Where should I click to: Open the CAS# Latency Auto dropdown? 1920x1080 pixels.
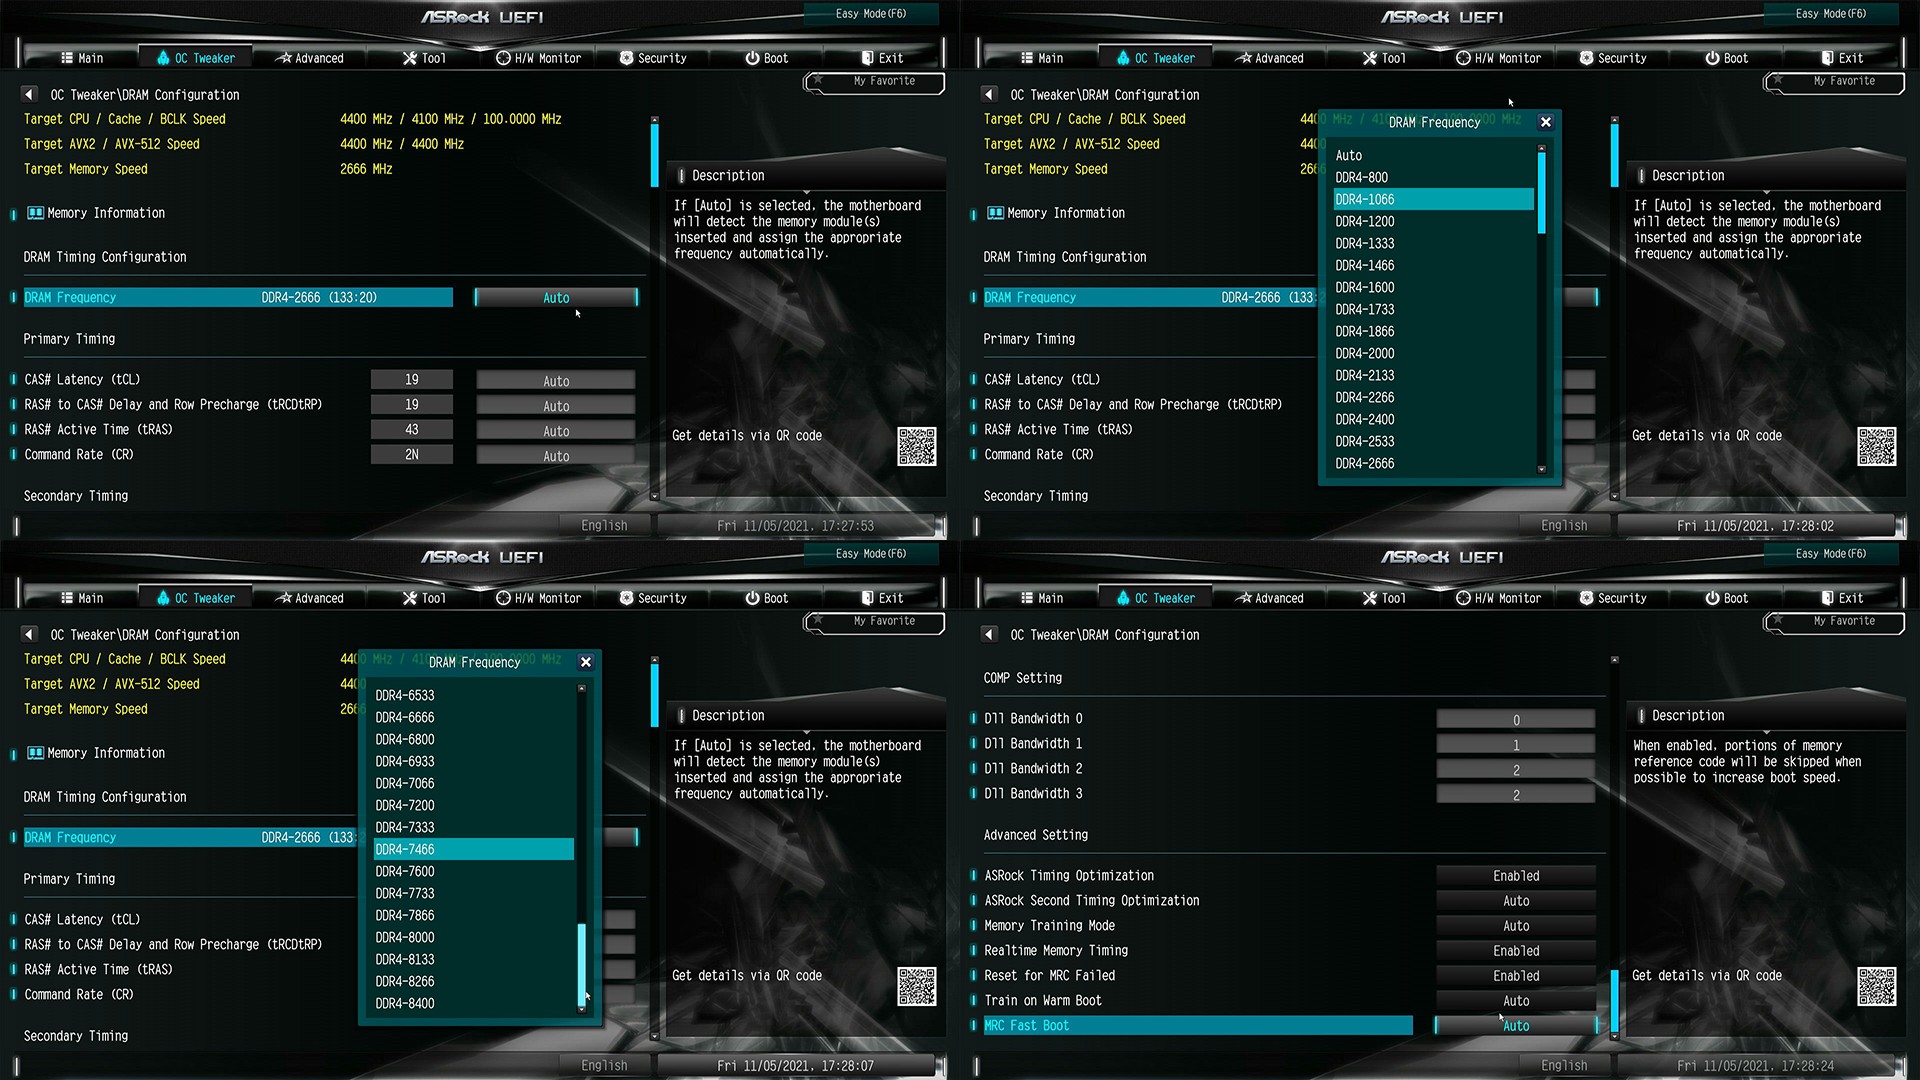[x=556, y=381]
